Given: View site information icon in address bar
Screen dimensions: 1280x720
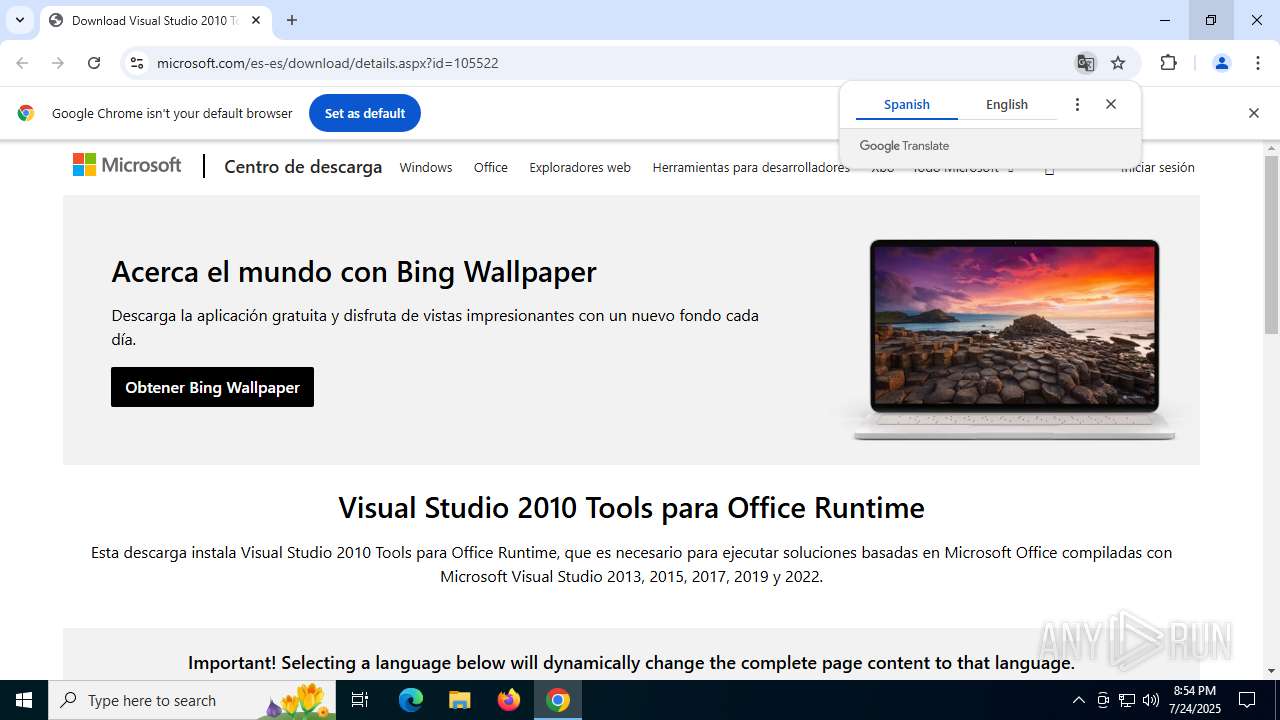Looking at the screenshot, I should pyautogui.click(x=137, y=63).
